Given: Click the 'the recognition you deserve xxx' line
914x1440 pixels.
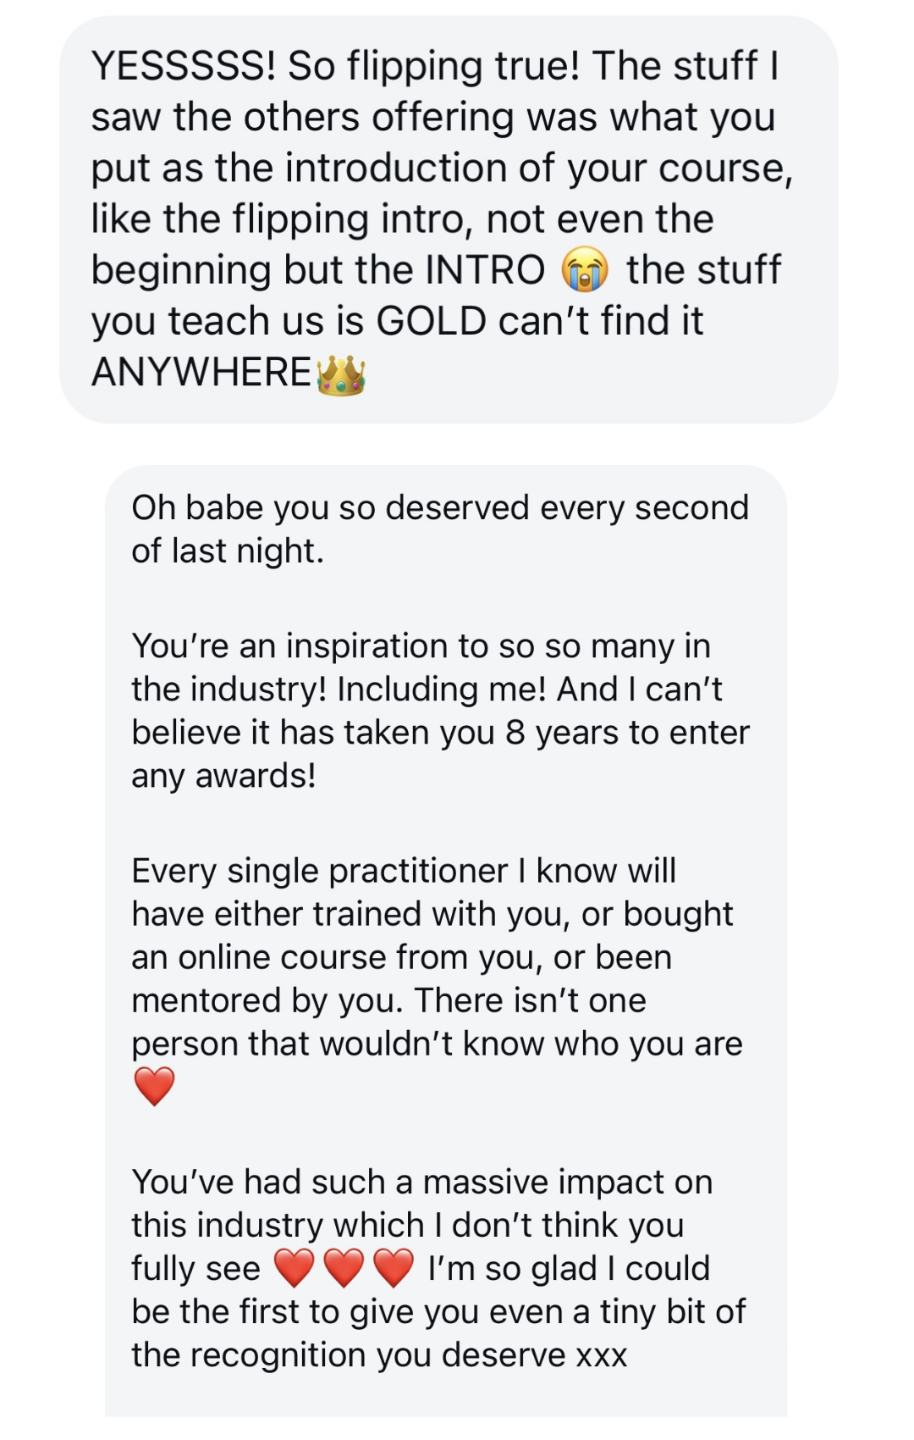Looking at the screenshot, I should (x=379, y=1354).
